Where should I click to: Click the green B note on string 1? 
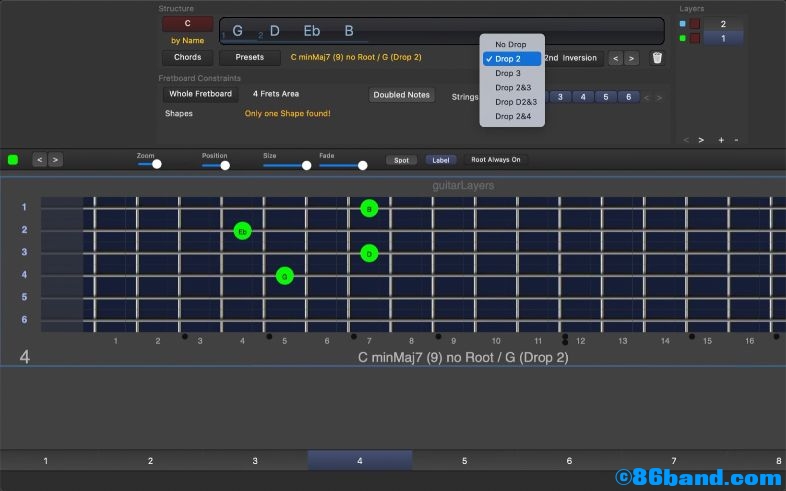[369, 209]
